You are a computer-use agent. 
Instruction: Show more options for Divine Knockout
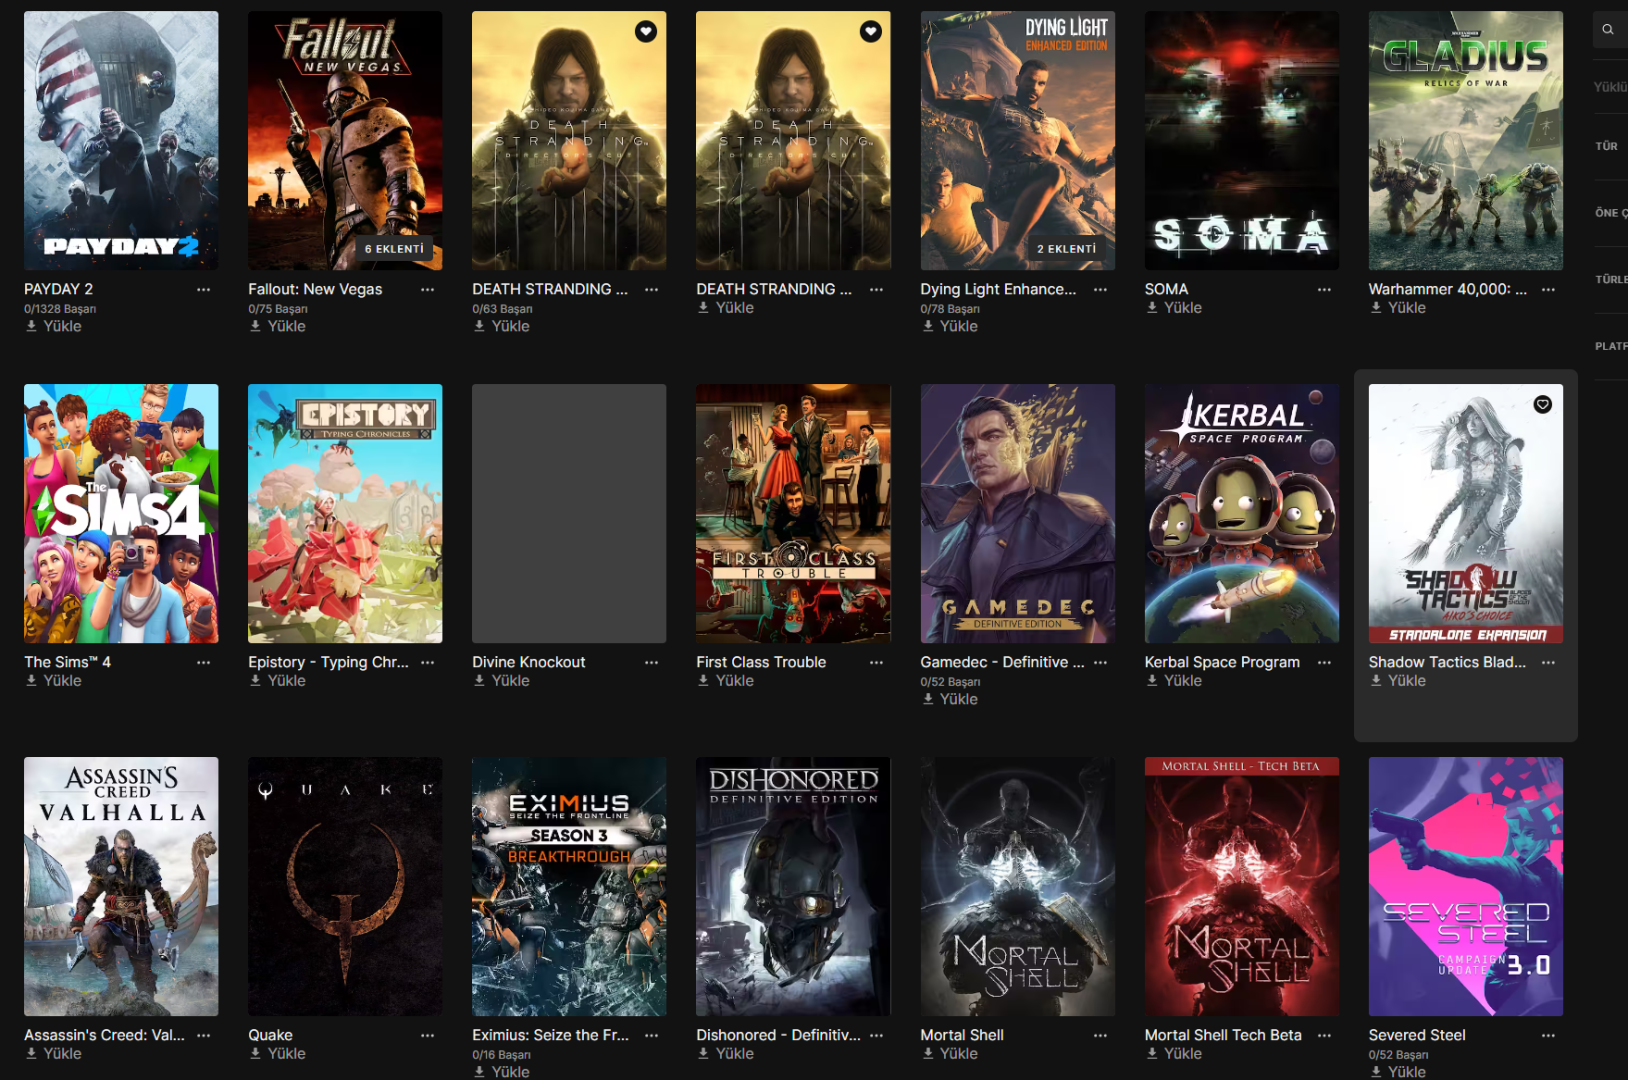(x=652, y=662)
